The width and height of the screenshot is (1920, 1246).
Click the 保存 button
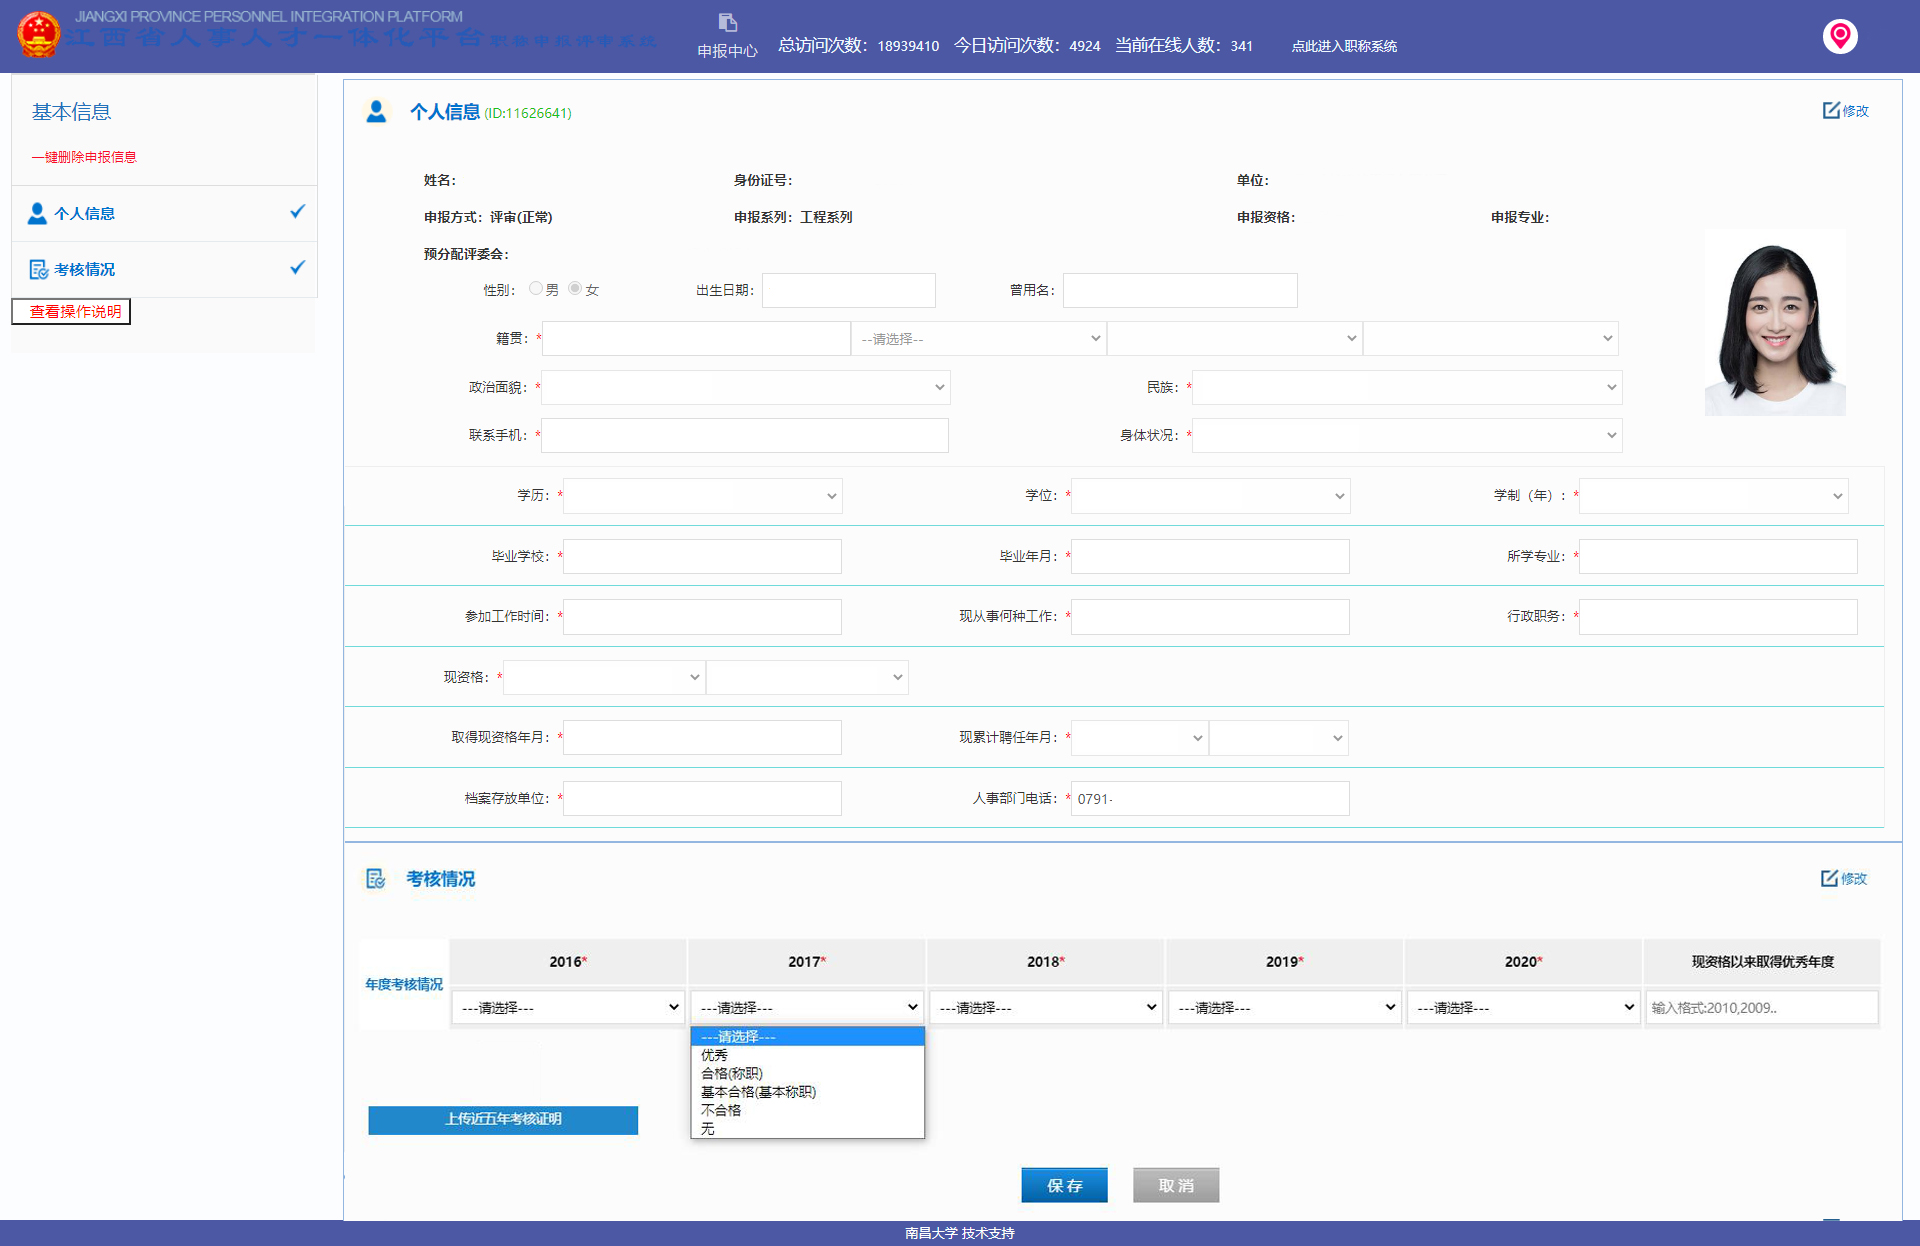(1064, 1185)
